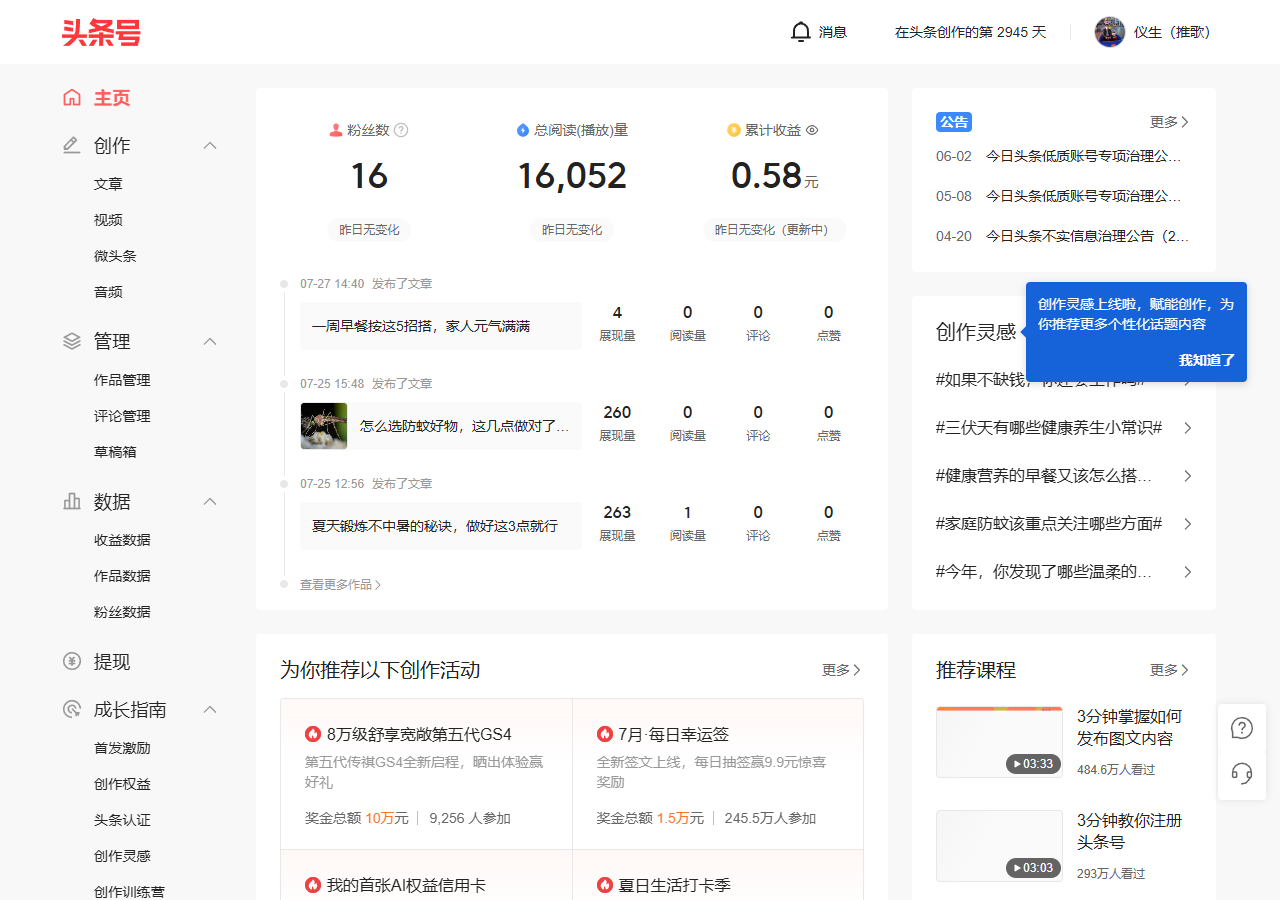Click the flame icon for 我的首张AI权益信用卡

pos(313,885)
